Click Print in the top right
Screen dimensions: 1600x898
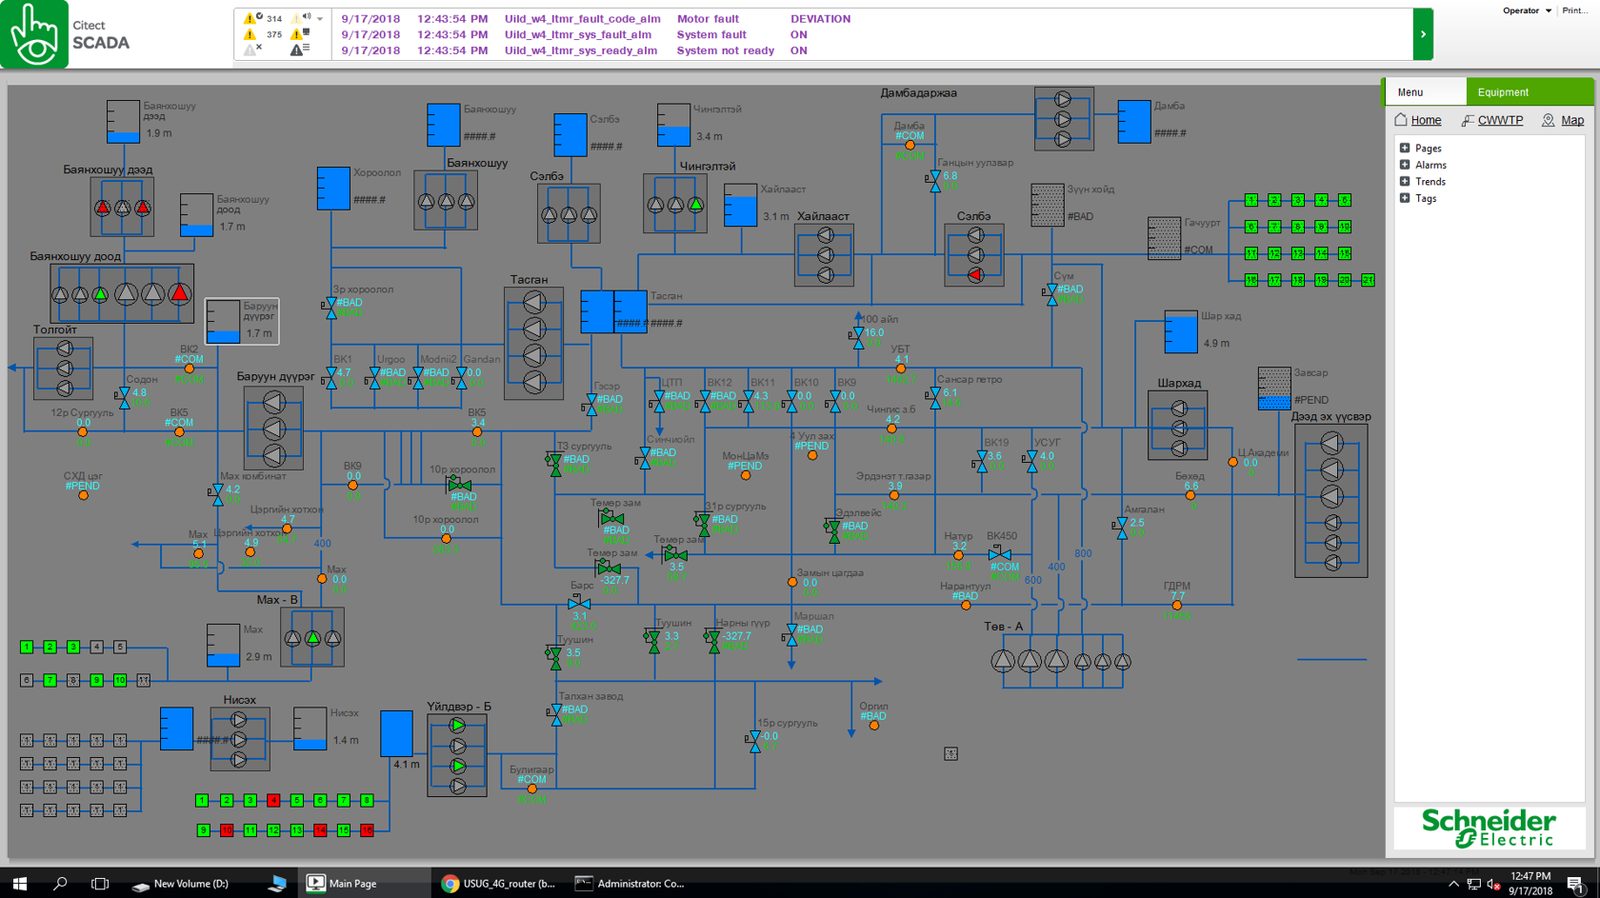pos(1575,11)
